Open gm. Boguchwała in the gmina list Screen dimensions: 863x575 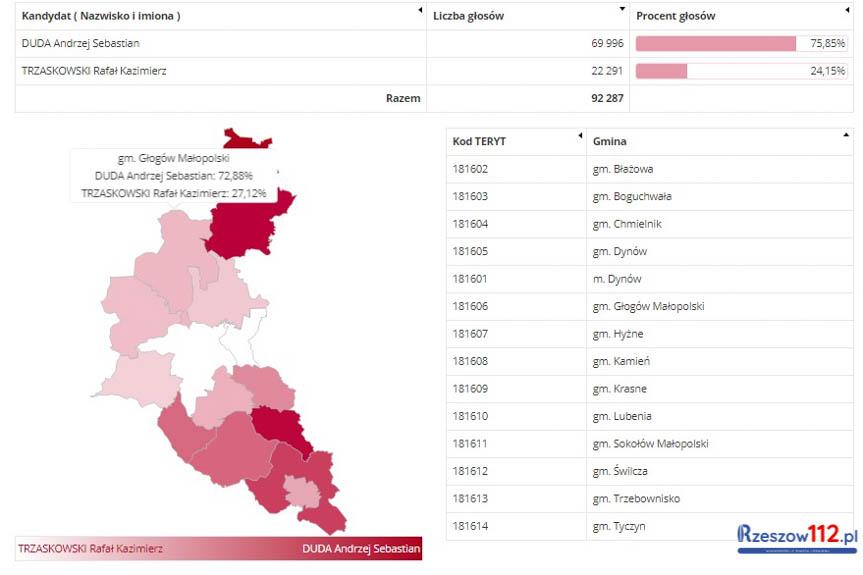(632, 197)
